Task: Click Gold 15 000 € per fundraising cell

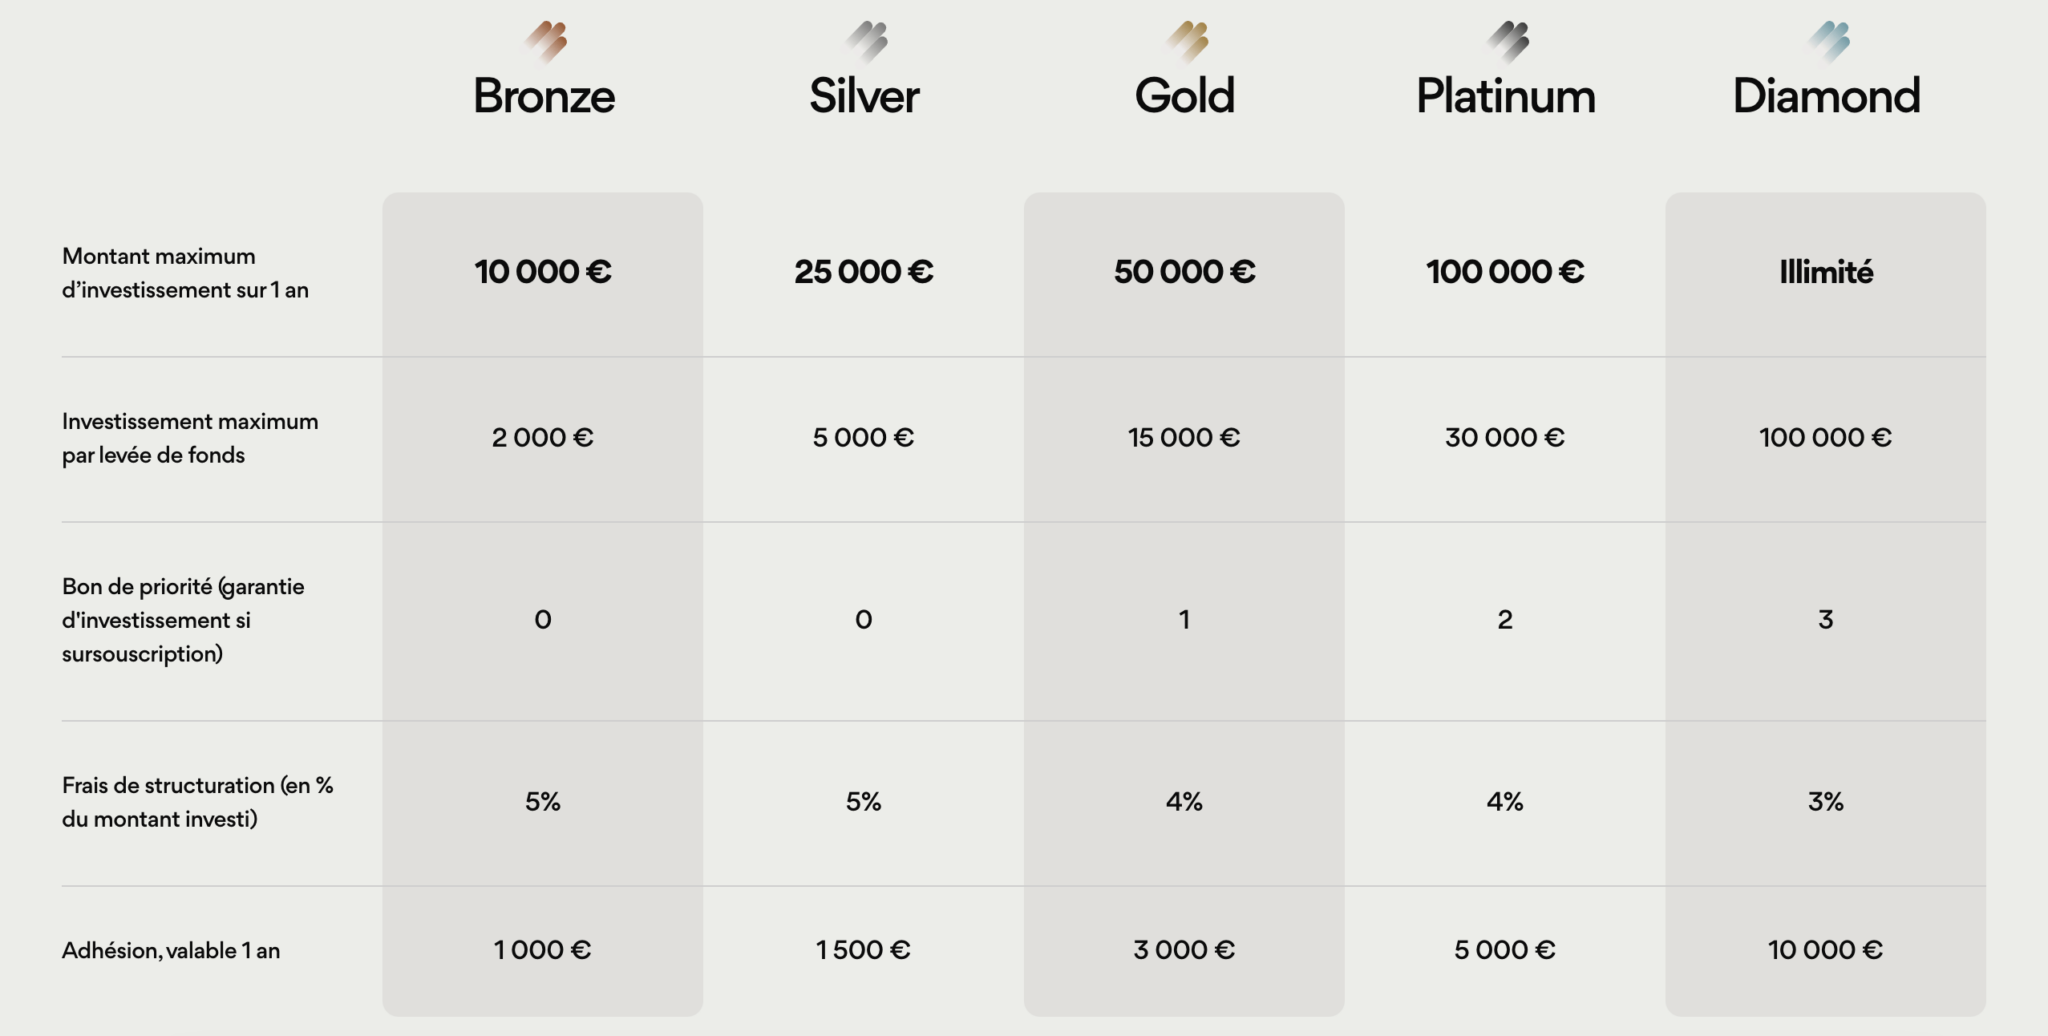Action: [x=1184, y=438]
